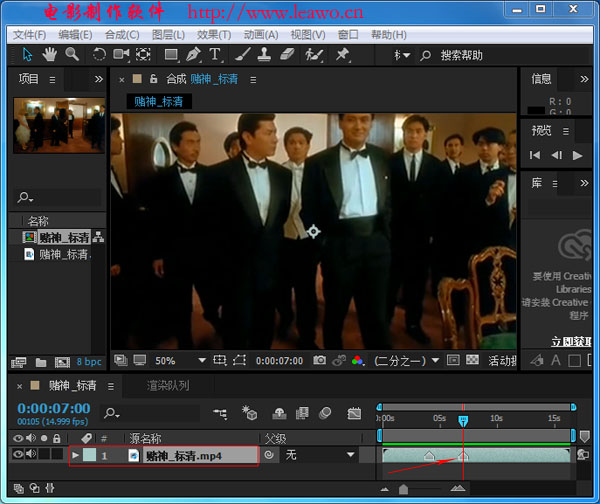
Task: Open the 50% magnification dropdown
Action: 180,360
